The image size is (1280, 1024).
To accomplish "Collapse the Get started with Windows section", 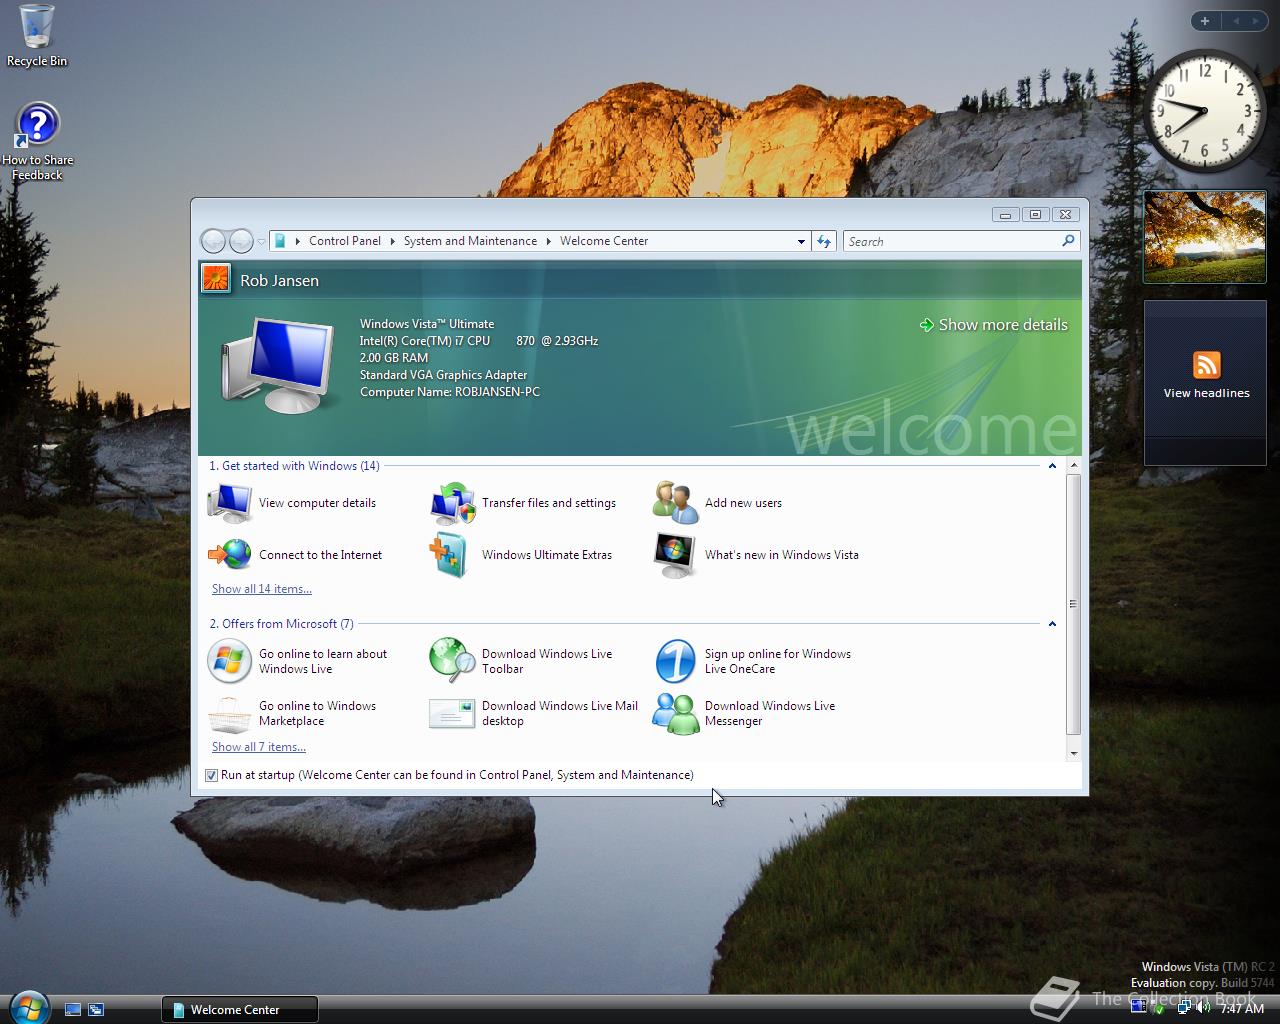I will (1052, 466).
